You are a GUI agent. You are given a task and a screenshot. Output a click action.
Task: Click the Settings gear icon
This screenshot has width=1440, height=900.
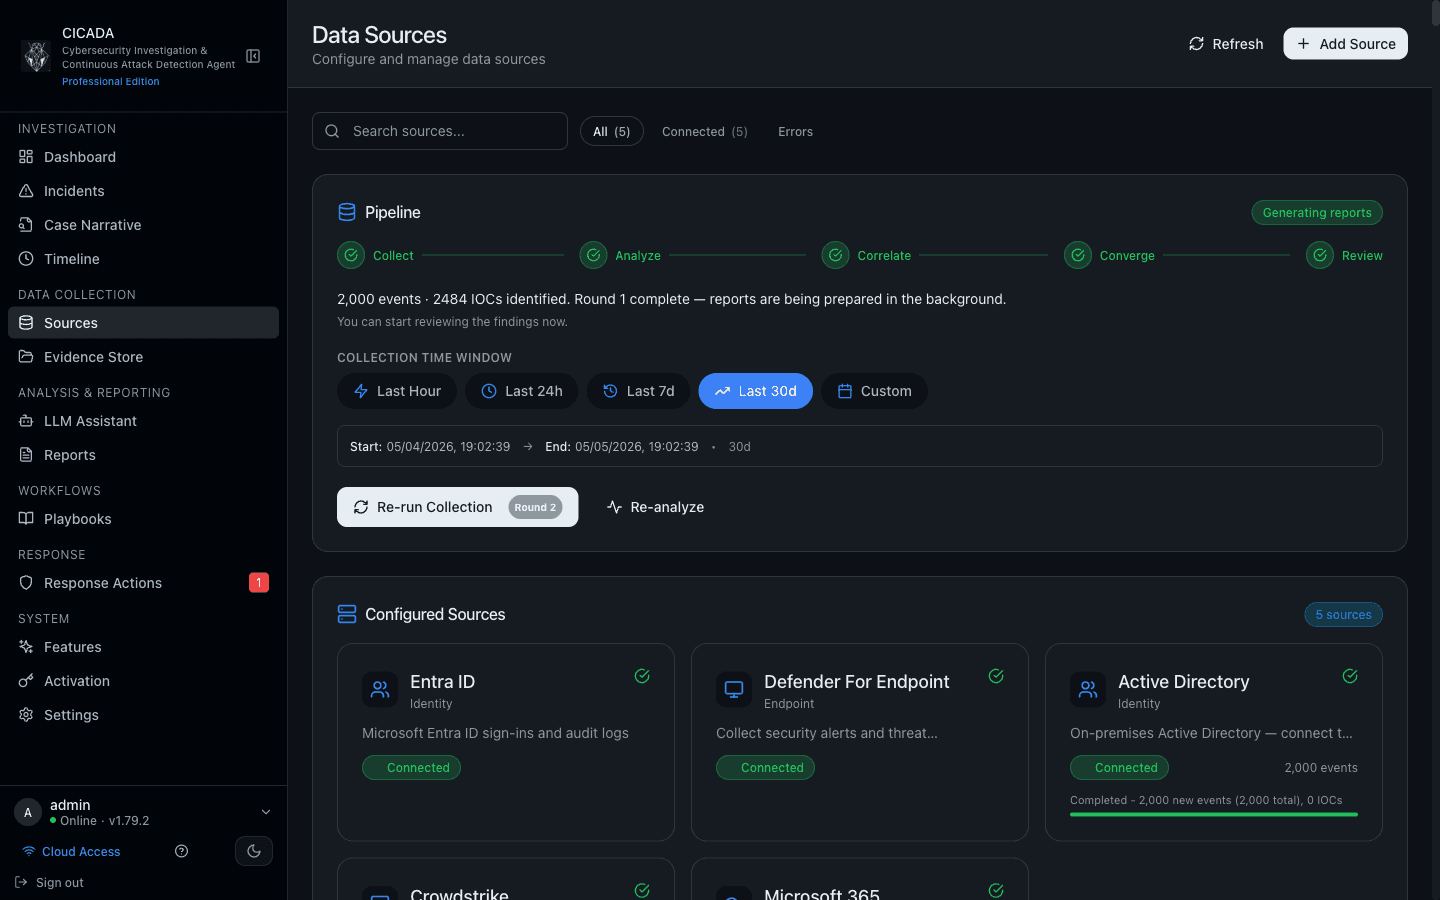point(26,715)
